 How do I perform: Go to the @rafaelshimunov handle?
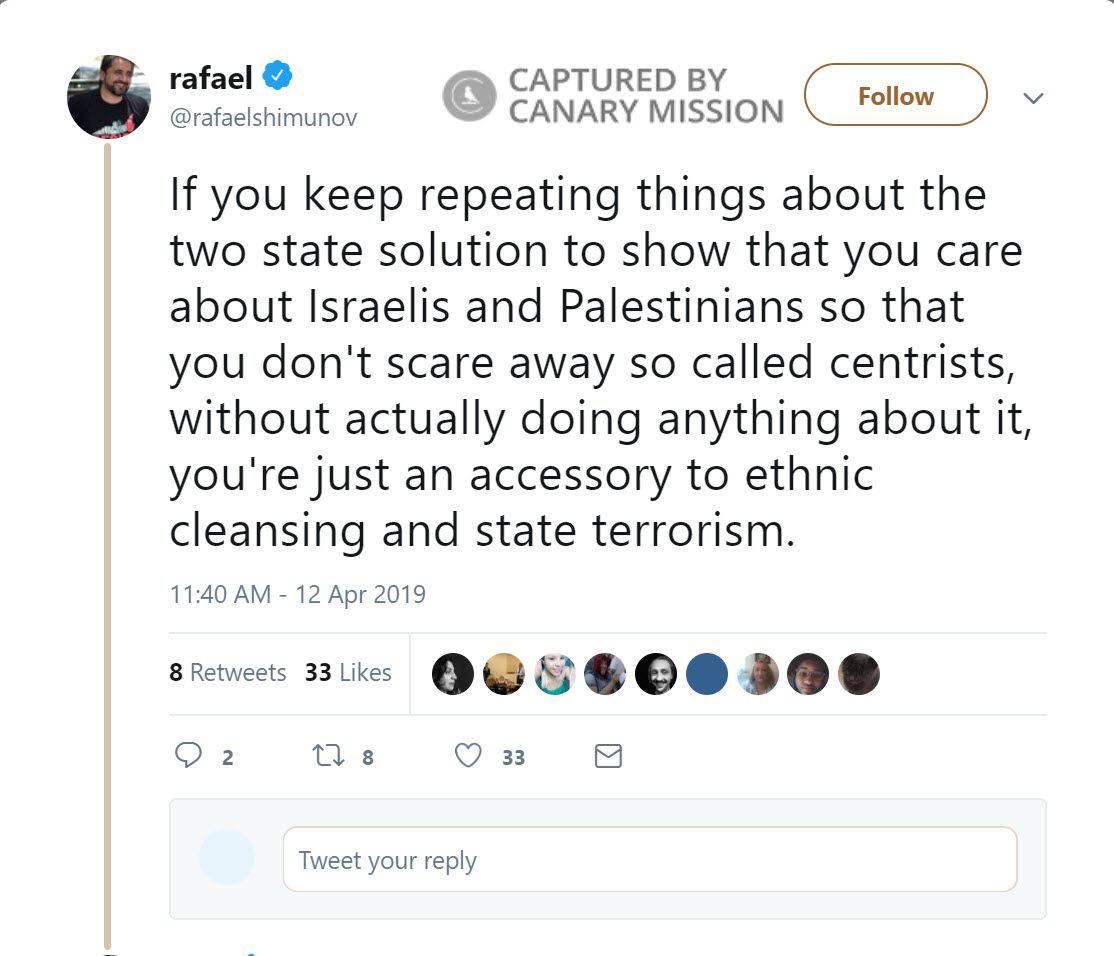[x=263, y=118]
